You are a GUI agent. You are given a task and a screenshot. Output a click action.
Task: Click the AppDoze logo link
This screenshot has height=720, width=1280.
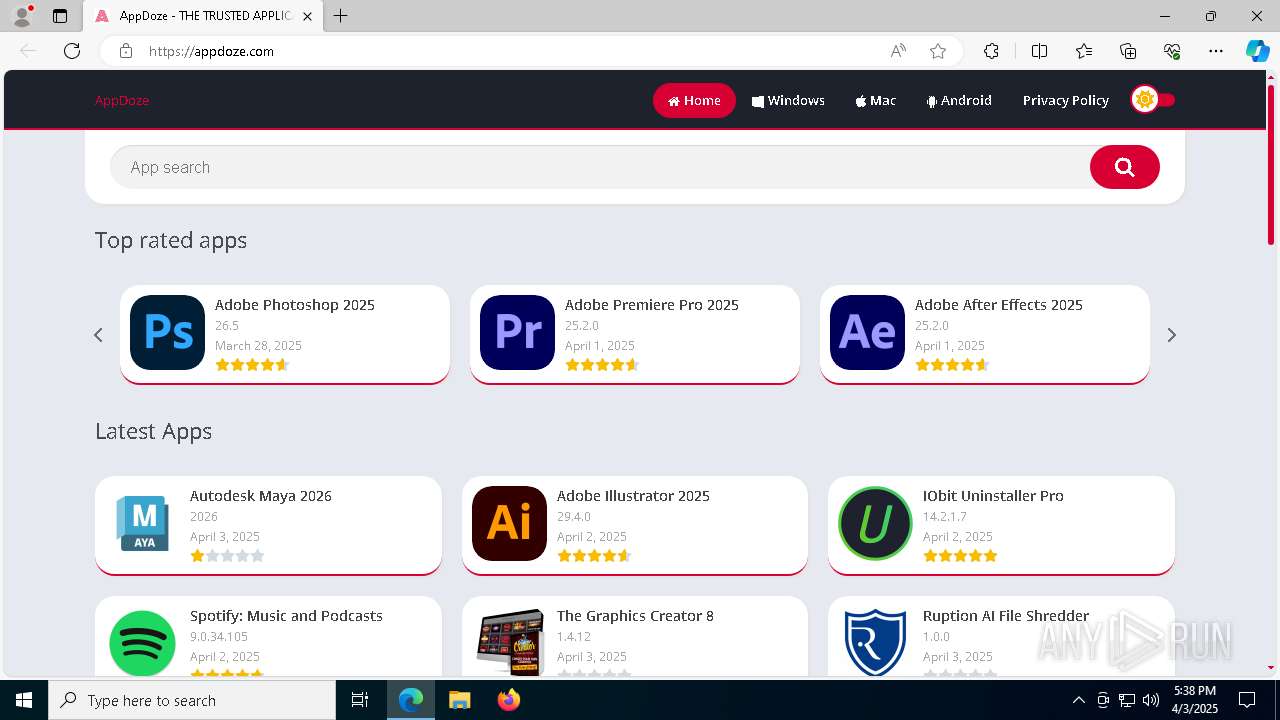[122, 100]
